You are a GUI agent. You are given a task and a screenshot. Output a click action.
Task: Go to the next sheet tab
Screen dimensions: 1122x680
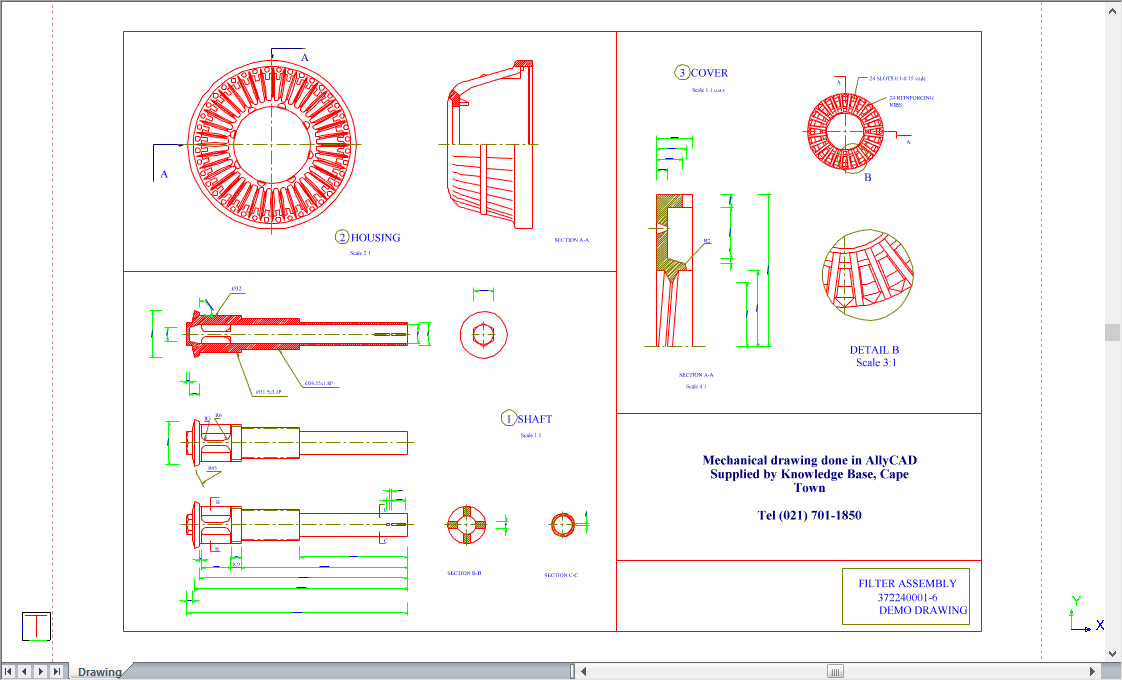(x=41, y=671)
